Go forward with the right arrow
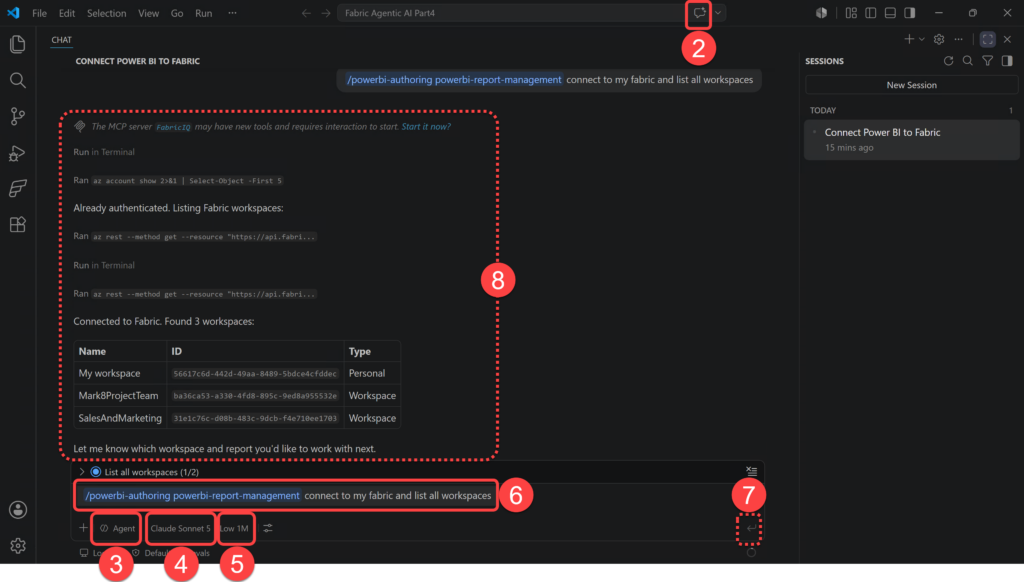The image size is (1024, 582). coord(326,13)
